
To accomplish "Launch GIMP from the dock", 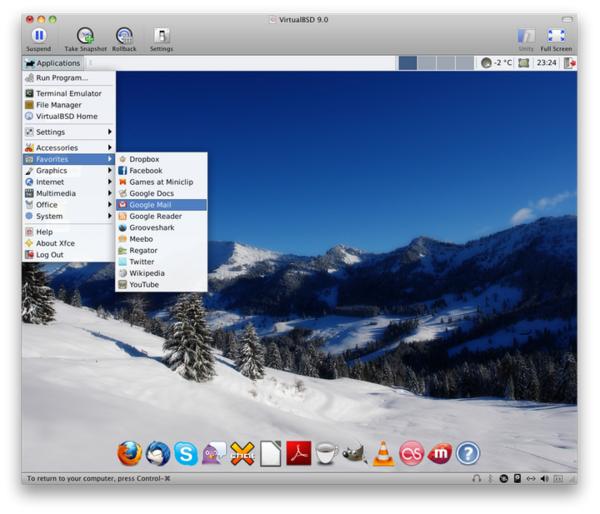I will (x=354, y=454).
